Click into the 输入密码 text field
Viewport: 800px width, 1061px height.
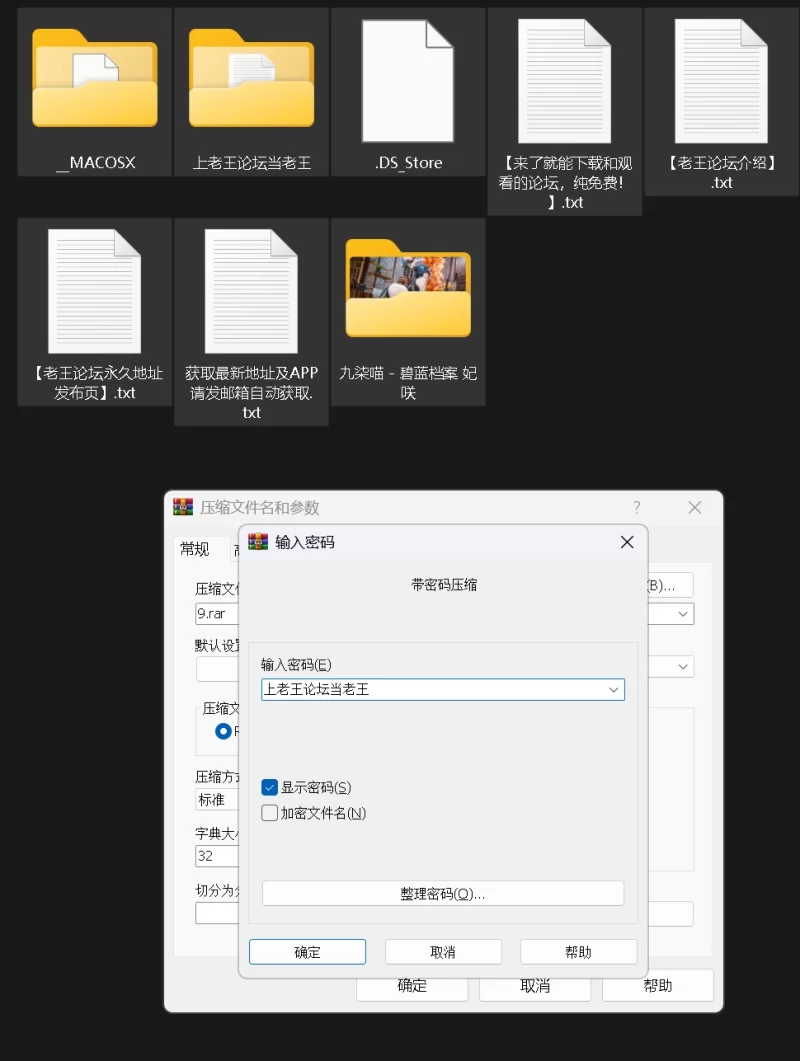(430, 690)
